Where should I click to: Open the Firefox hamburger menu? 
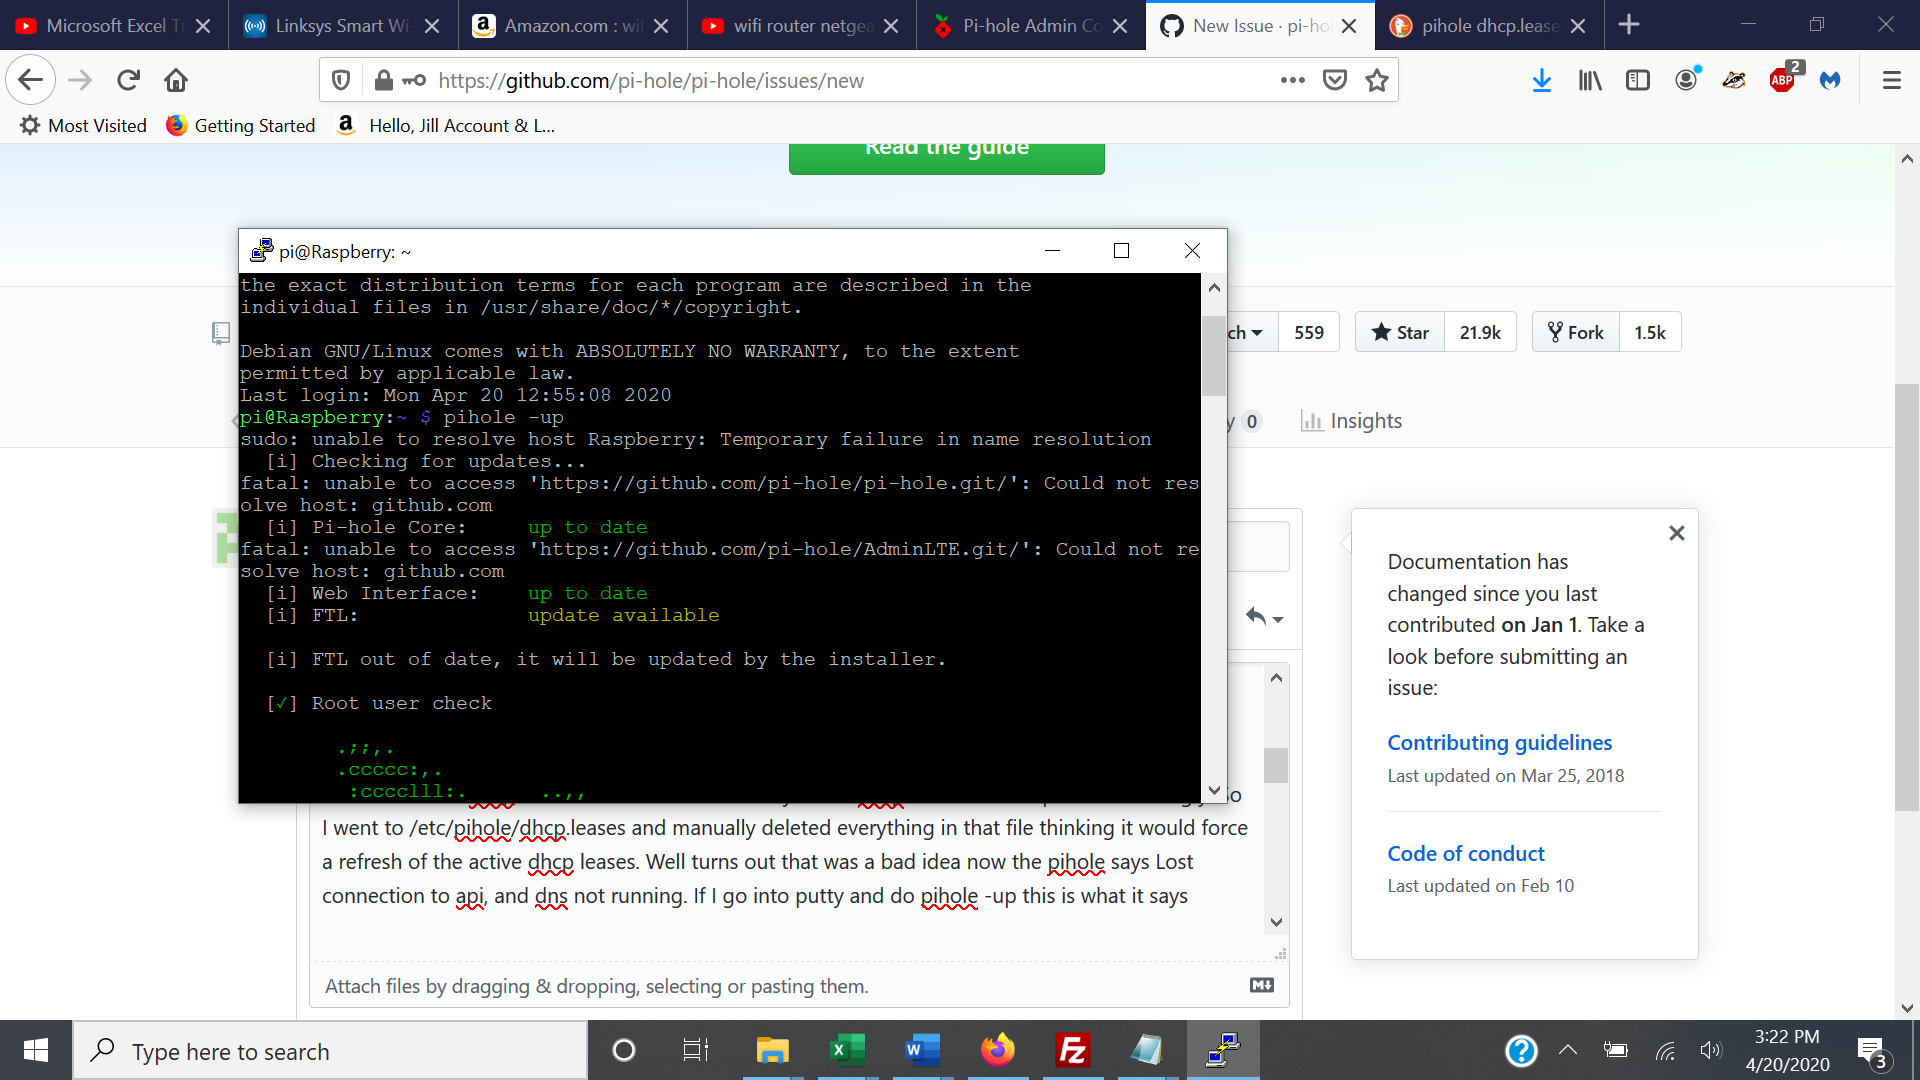pyautogui.click(x=1892, y=80)
